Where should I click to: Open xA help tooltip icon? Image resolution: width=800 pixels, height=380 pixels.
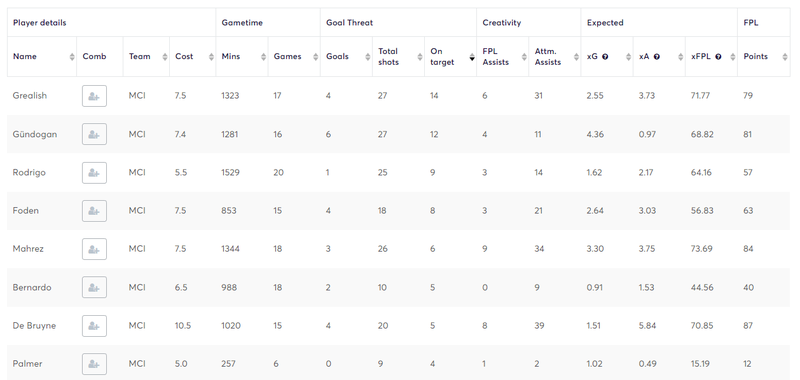point(657,57)
